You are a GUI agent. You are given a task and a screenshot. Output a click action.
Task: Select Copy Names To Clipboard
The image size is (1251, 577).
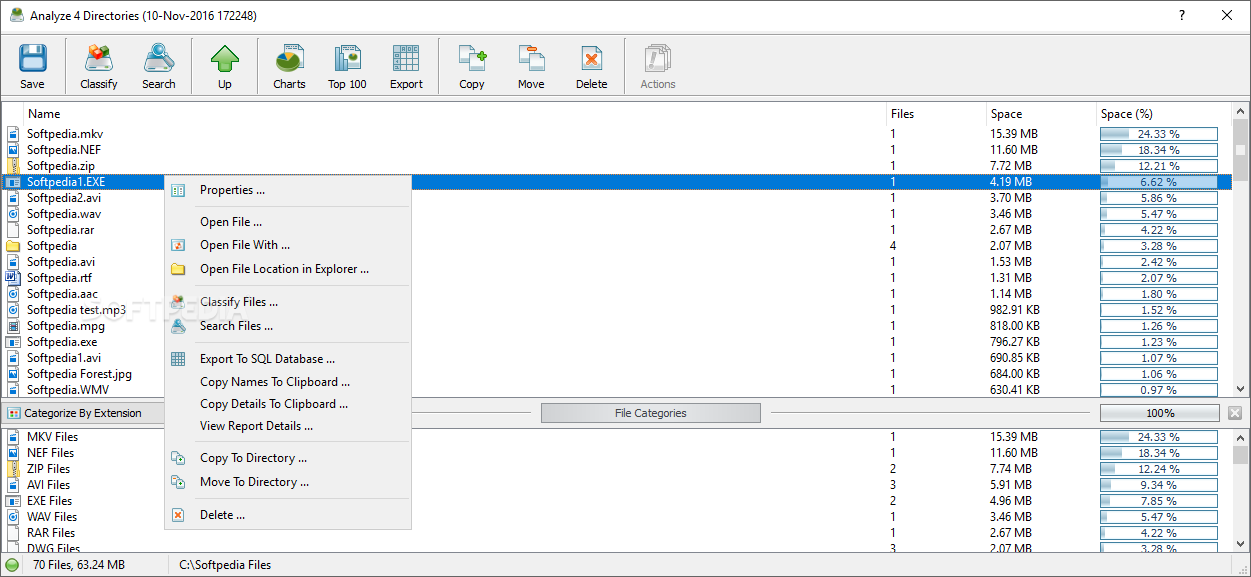tap(288, 382)
